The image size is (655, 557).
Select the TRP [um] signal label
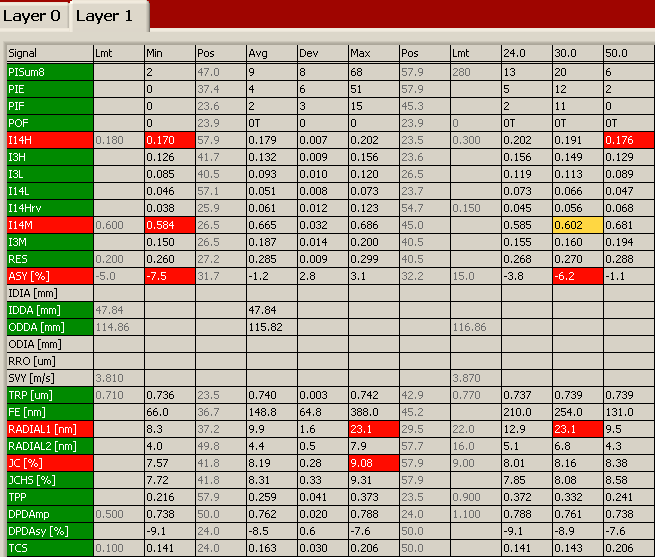click(50, 395)
